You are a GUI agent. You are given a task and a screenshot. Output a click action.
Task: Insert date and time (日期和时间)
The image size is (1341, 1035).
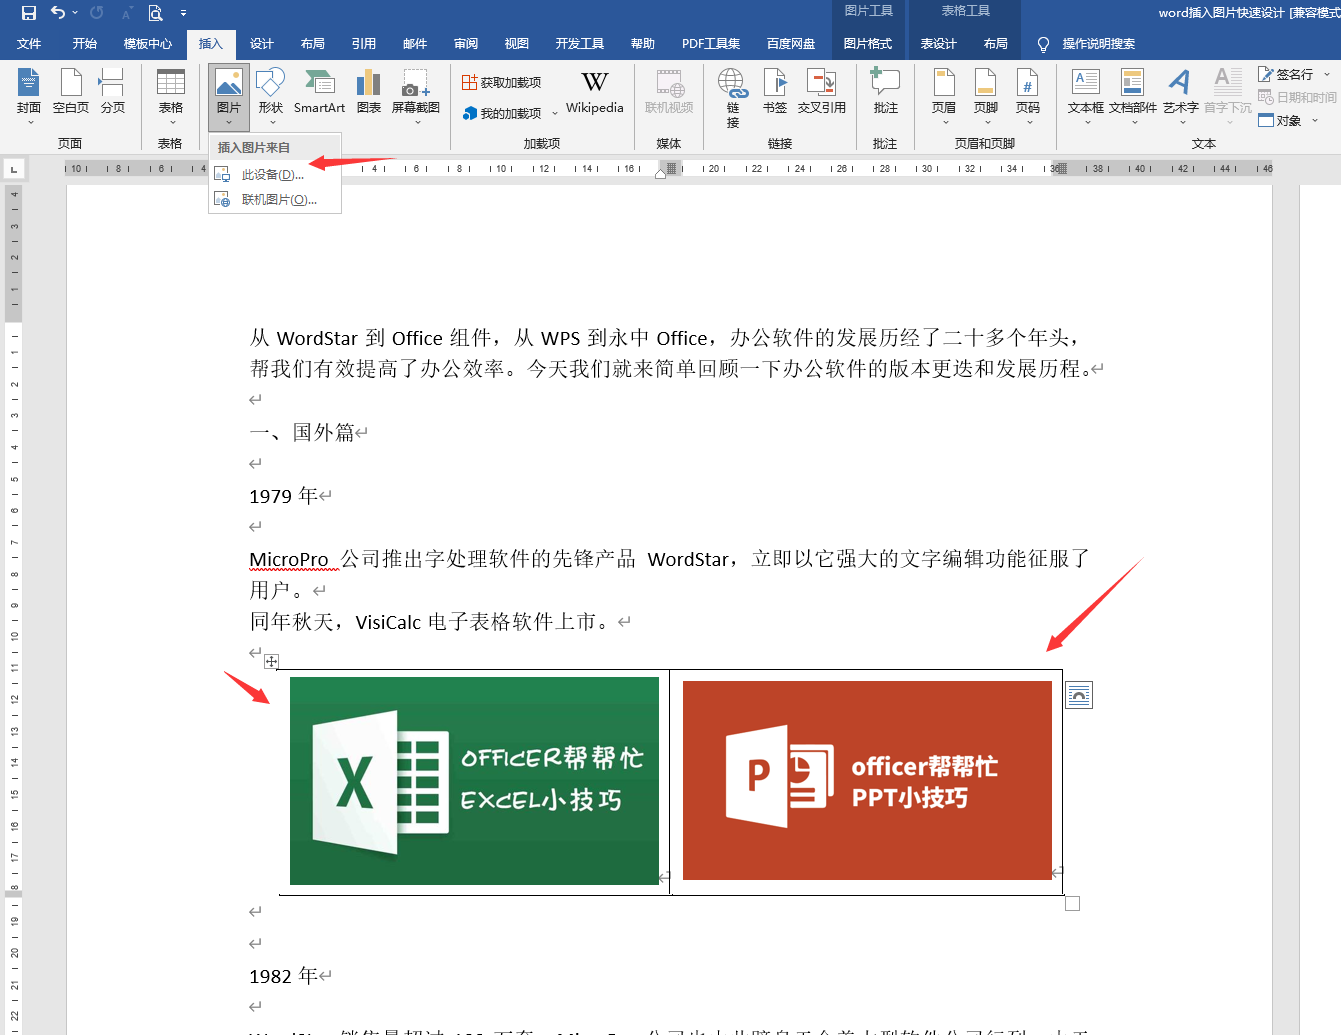1297,97
